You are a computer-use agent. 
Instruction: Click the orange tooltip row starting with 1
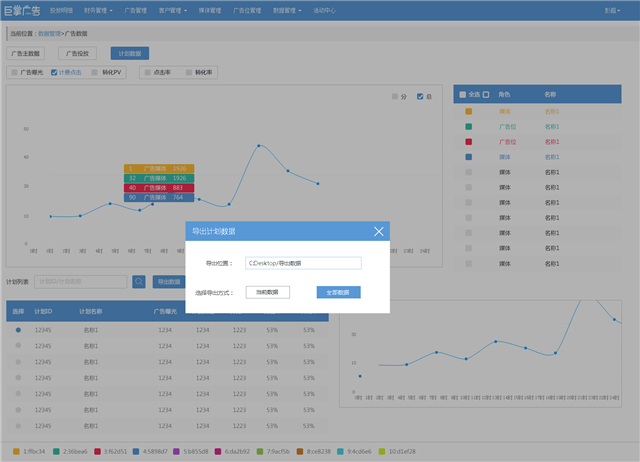tap(159, 169)
